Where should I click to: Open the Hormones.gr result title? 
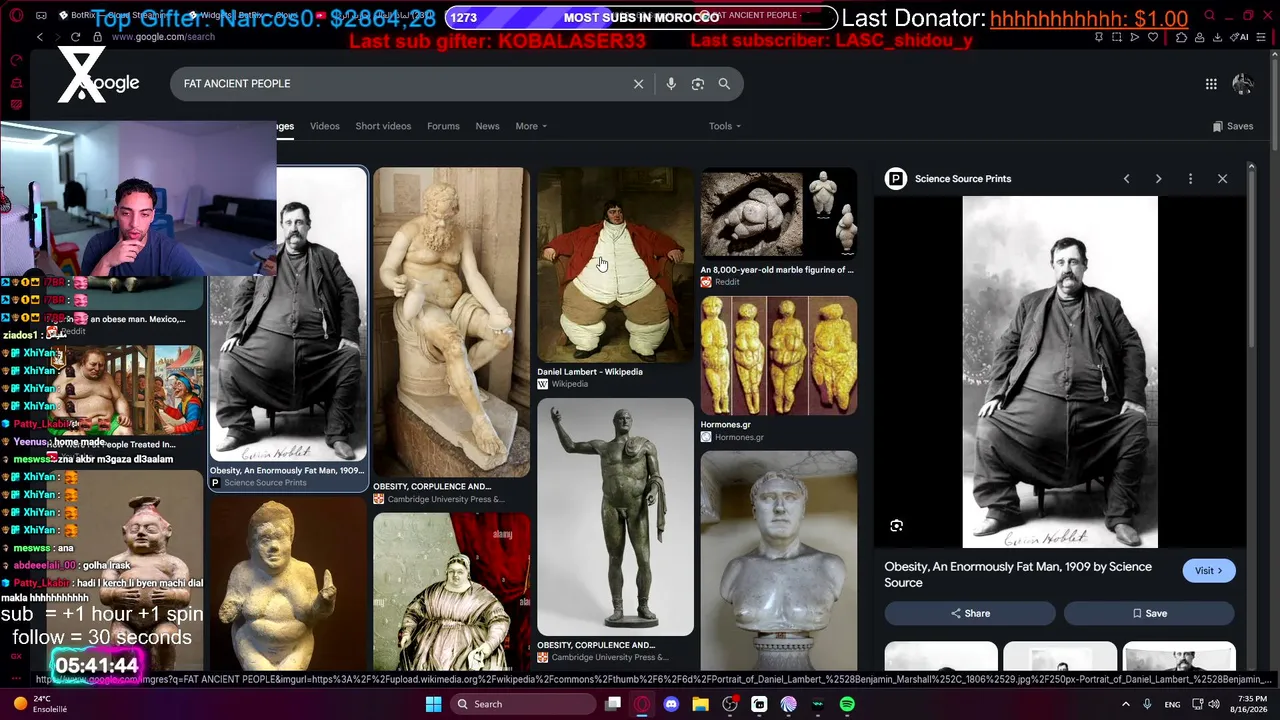[726, 425]
